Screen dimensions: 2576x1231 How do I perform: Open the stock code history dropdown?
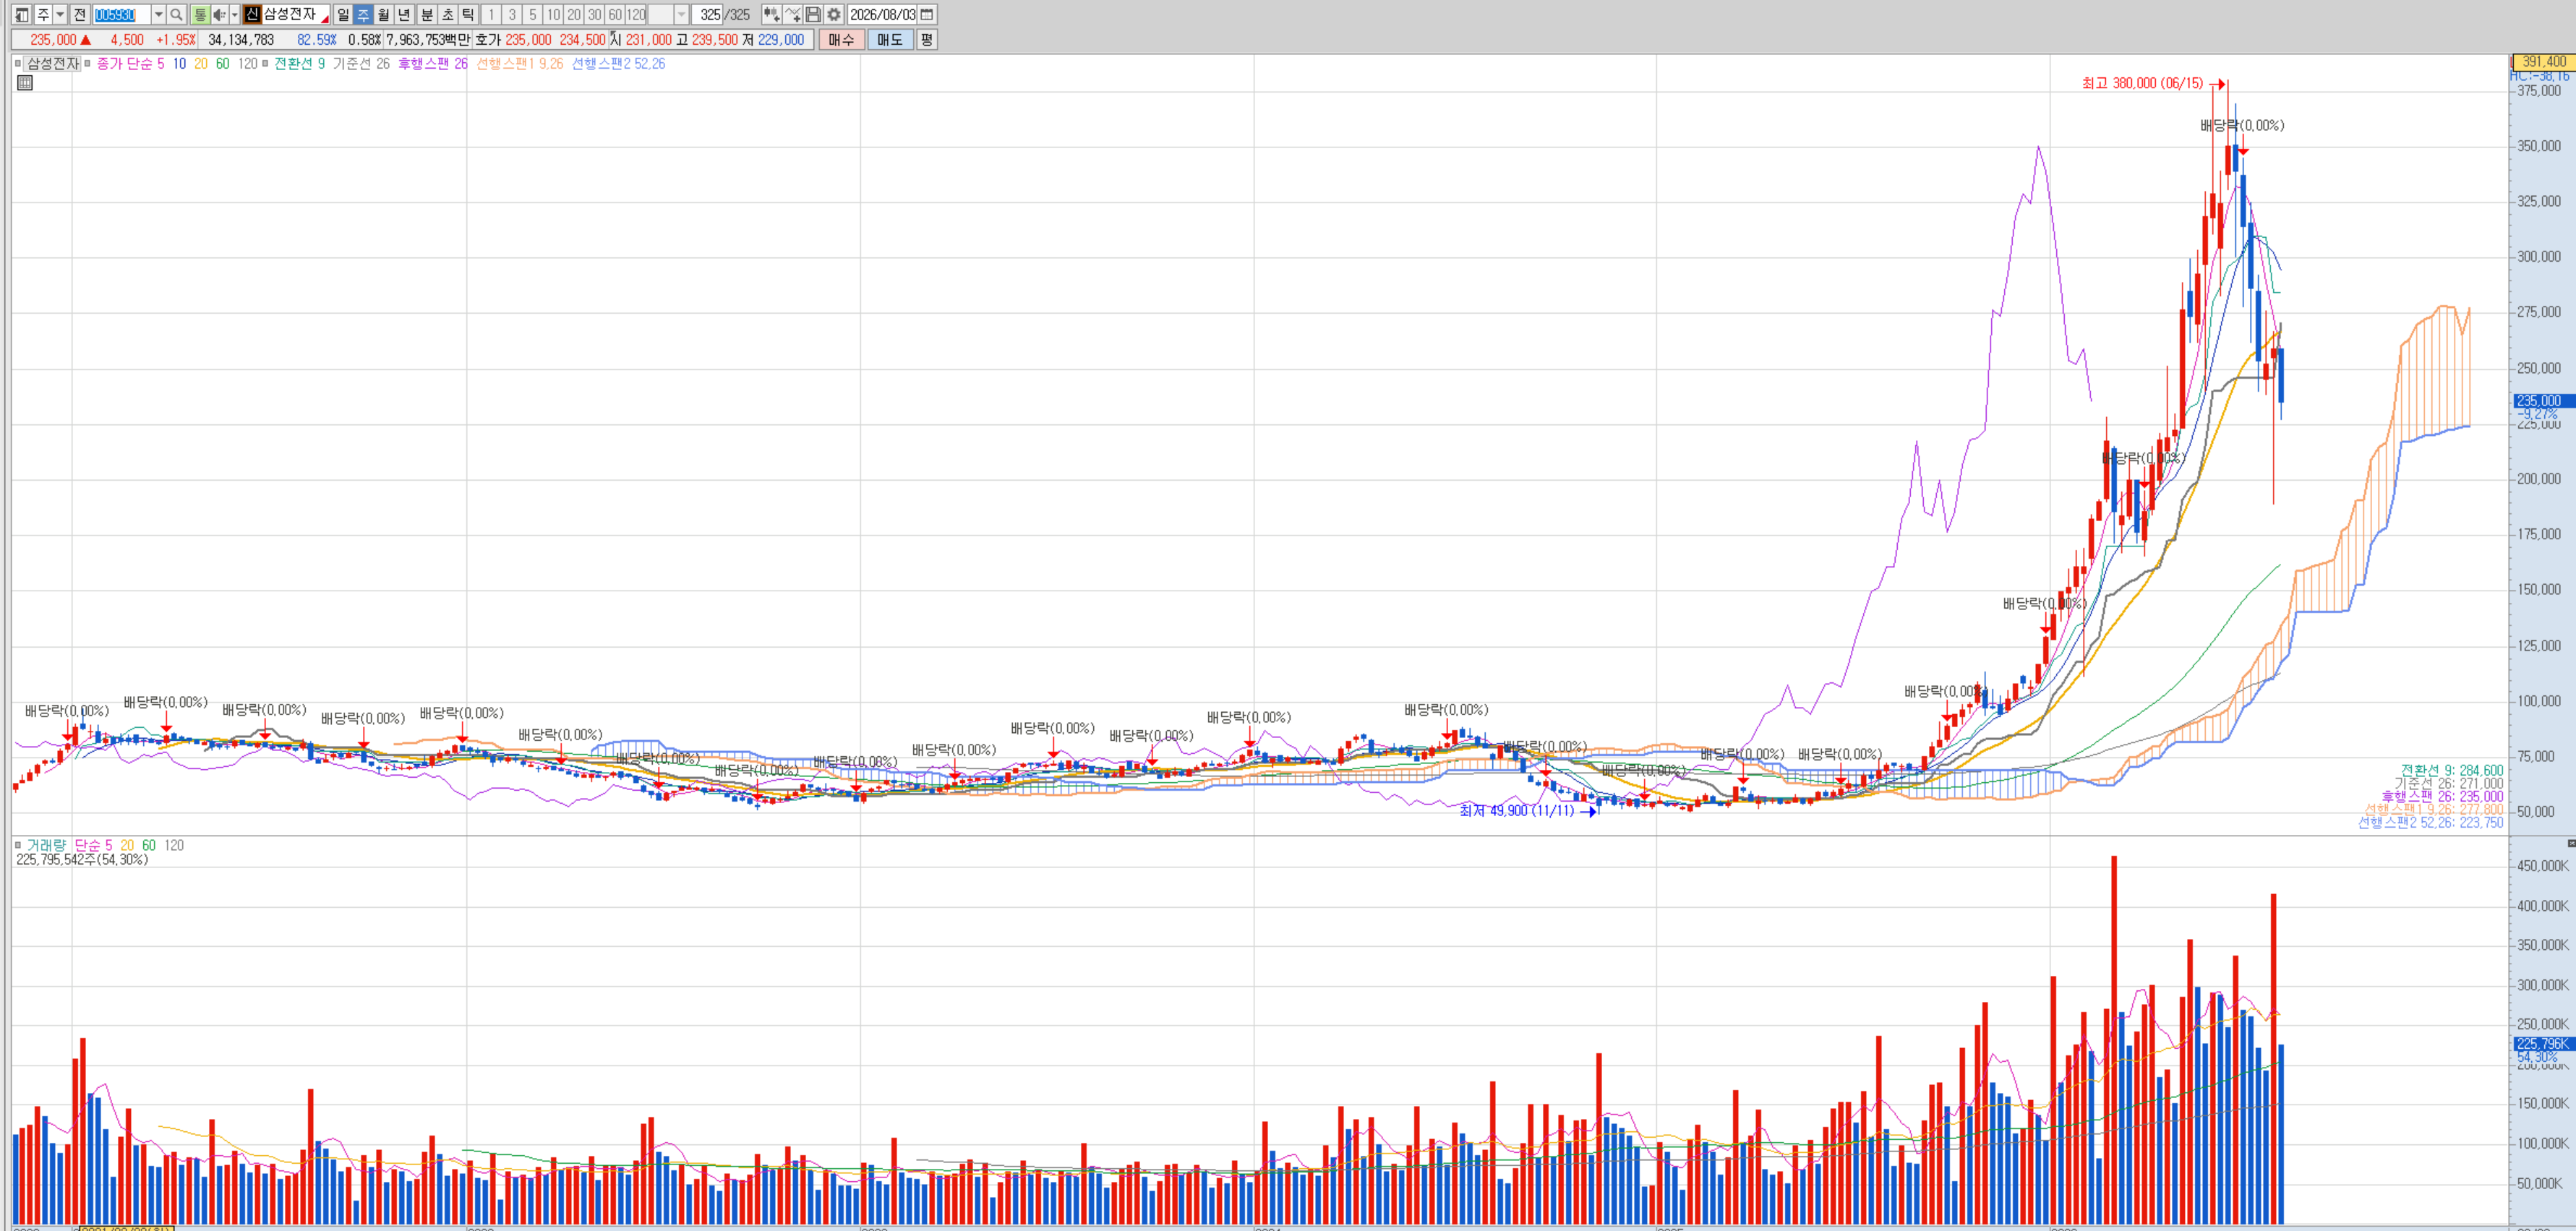[x=158, y=14]
